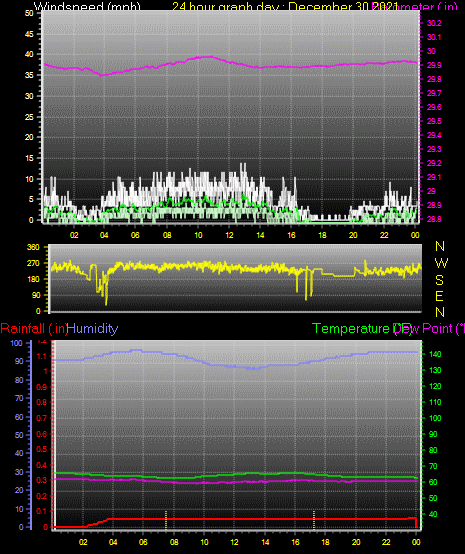
Task: Select the '29.5' barometer axis label
Action: tap(434, 121)
